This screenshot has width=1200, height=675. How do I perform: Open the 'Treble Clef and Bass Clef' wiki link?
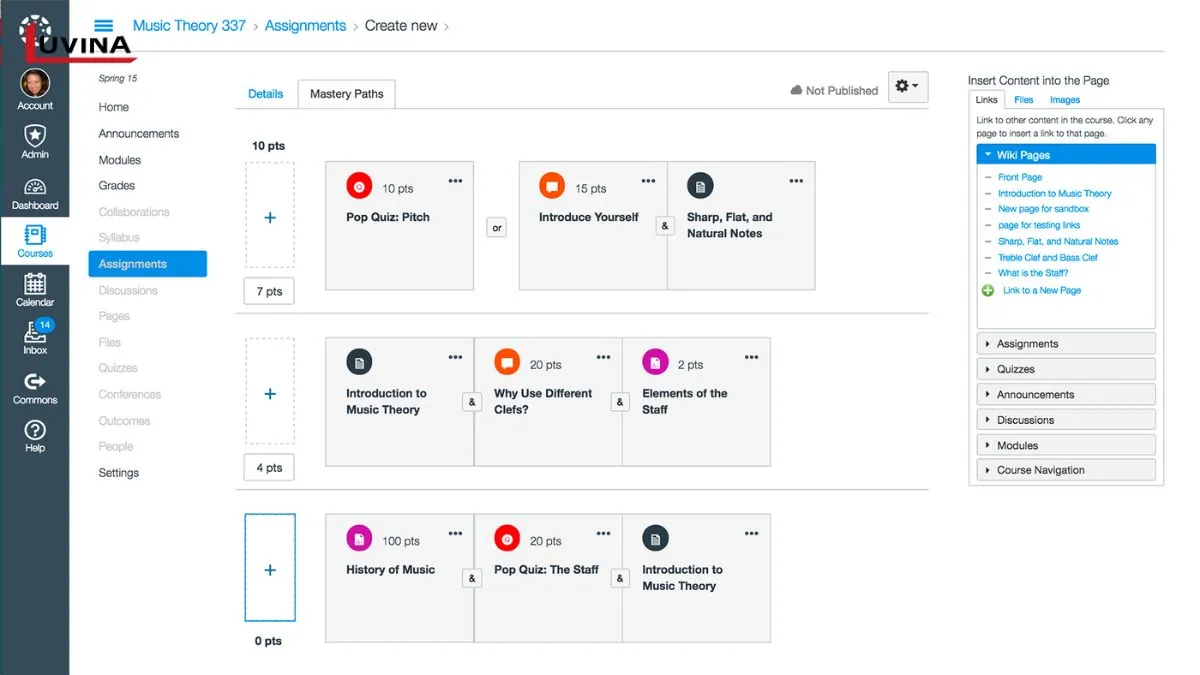(x=1047, y=257)
